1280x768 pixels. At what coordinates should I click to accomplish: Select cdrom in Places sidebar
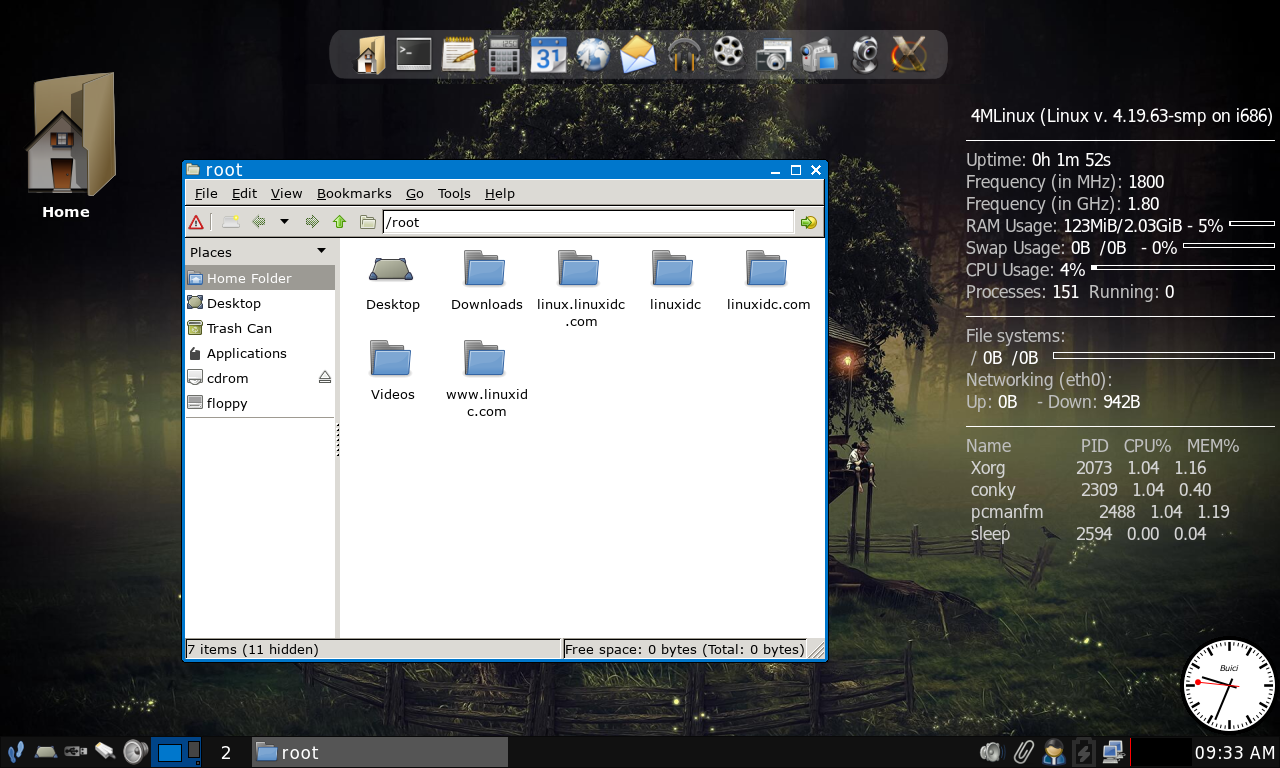(260, 378)
